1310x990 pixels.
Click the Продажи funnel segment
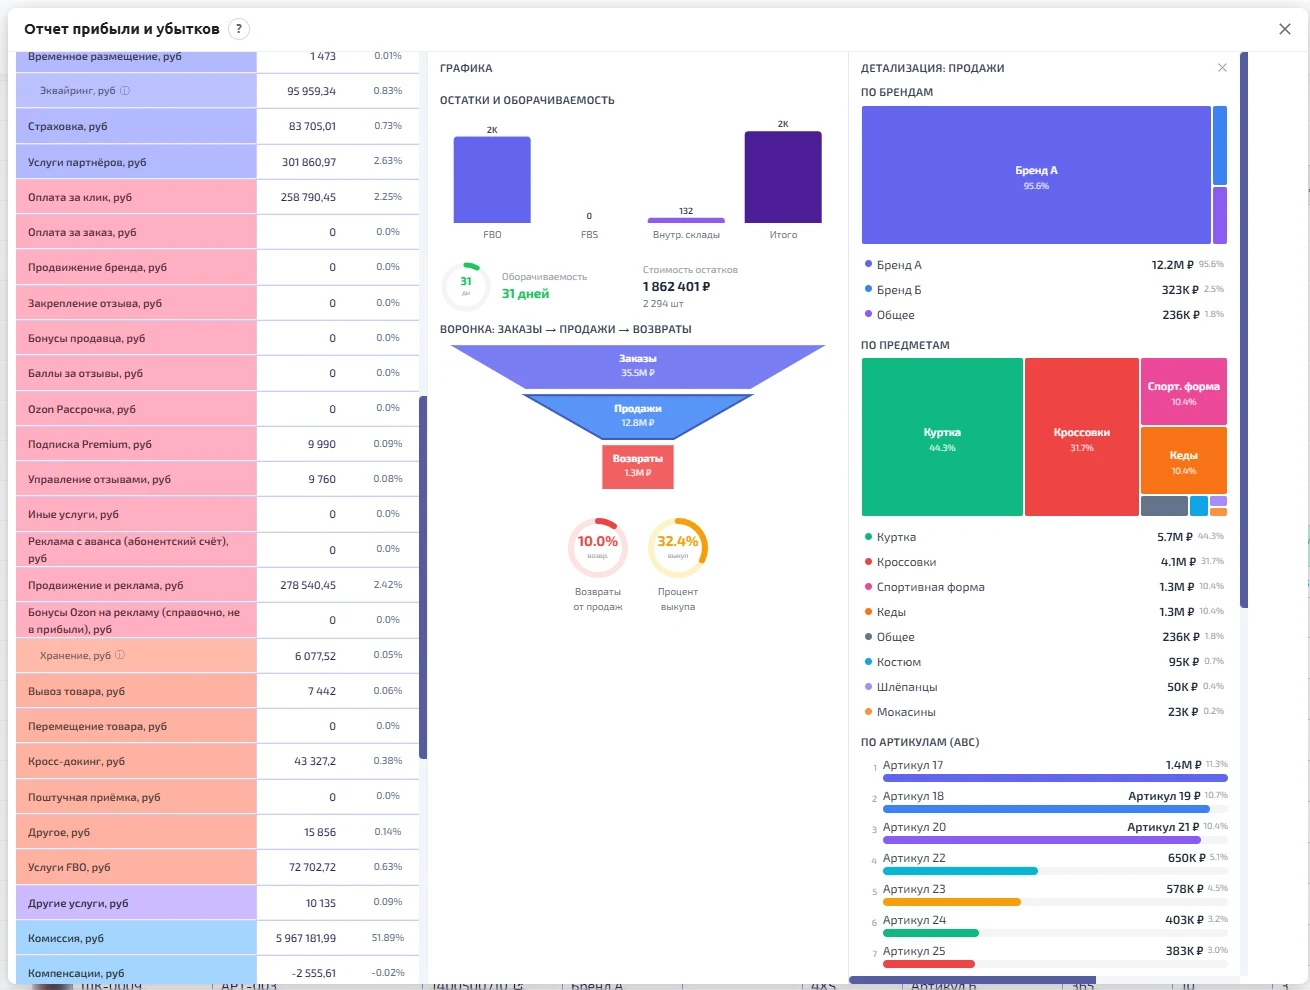(638, 416)
